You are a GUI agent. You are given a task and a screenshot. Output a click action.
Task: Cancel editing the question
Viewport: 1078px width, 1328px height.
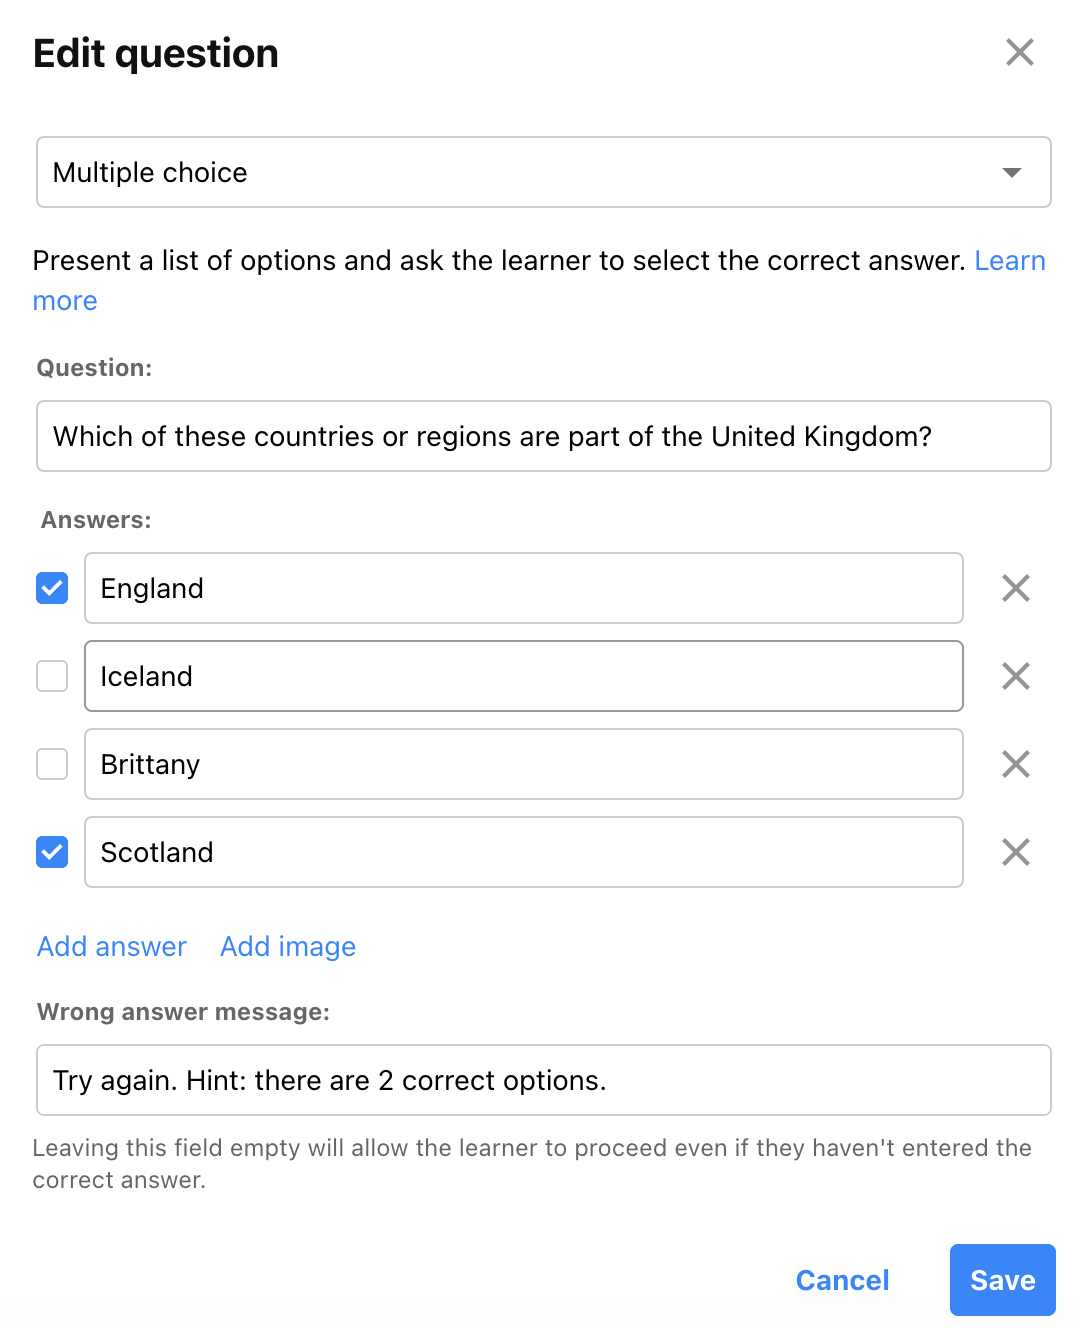pos(842,1280)
